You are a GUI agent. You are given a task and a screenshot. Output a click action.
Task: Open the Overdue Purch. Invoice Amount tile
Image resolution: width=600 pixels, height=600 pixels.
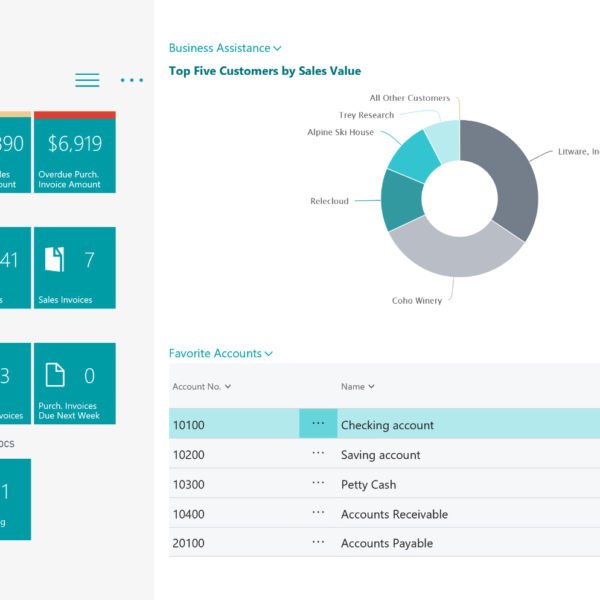[75, 152]
